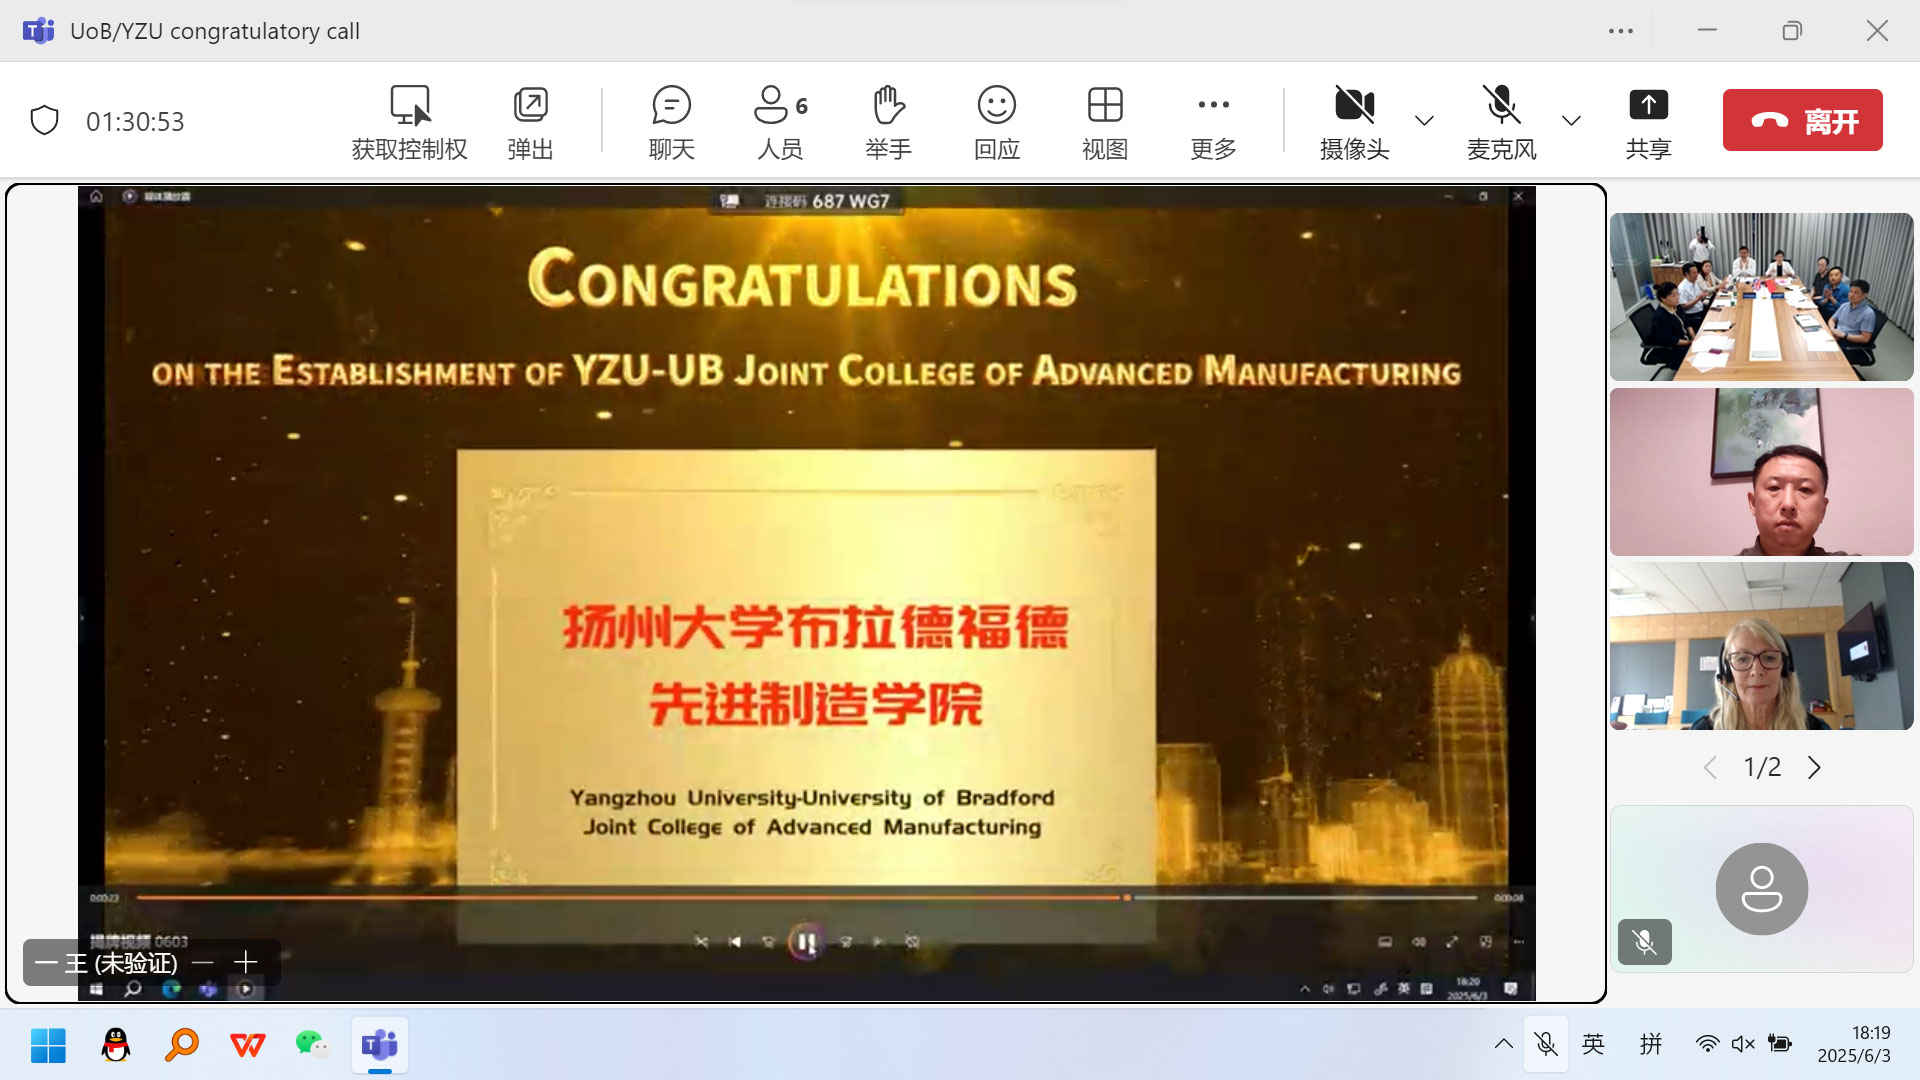Show hidden icons in system tray
This screenshot has height=1080, width=1920.
pyautogui.click(x=1503, y=1044)
